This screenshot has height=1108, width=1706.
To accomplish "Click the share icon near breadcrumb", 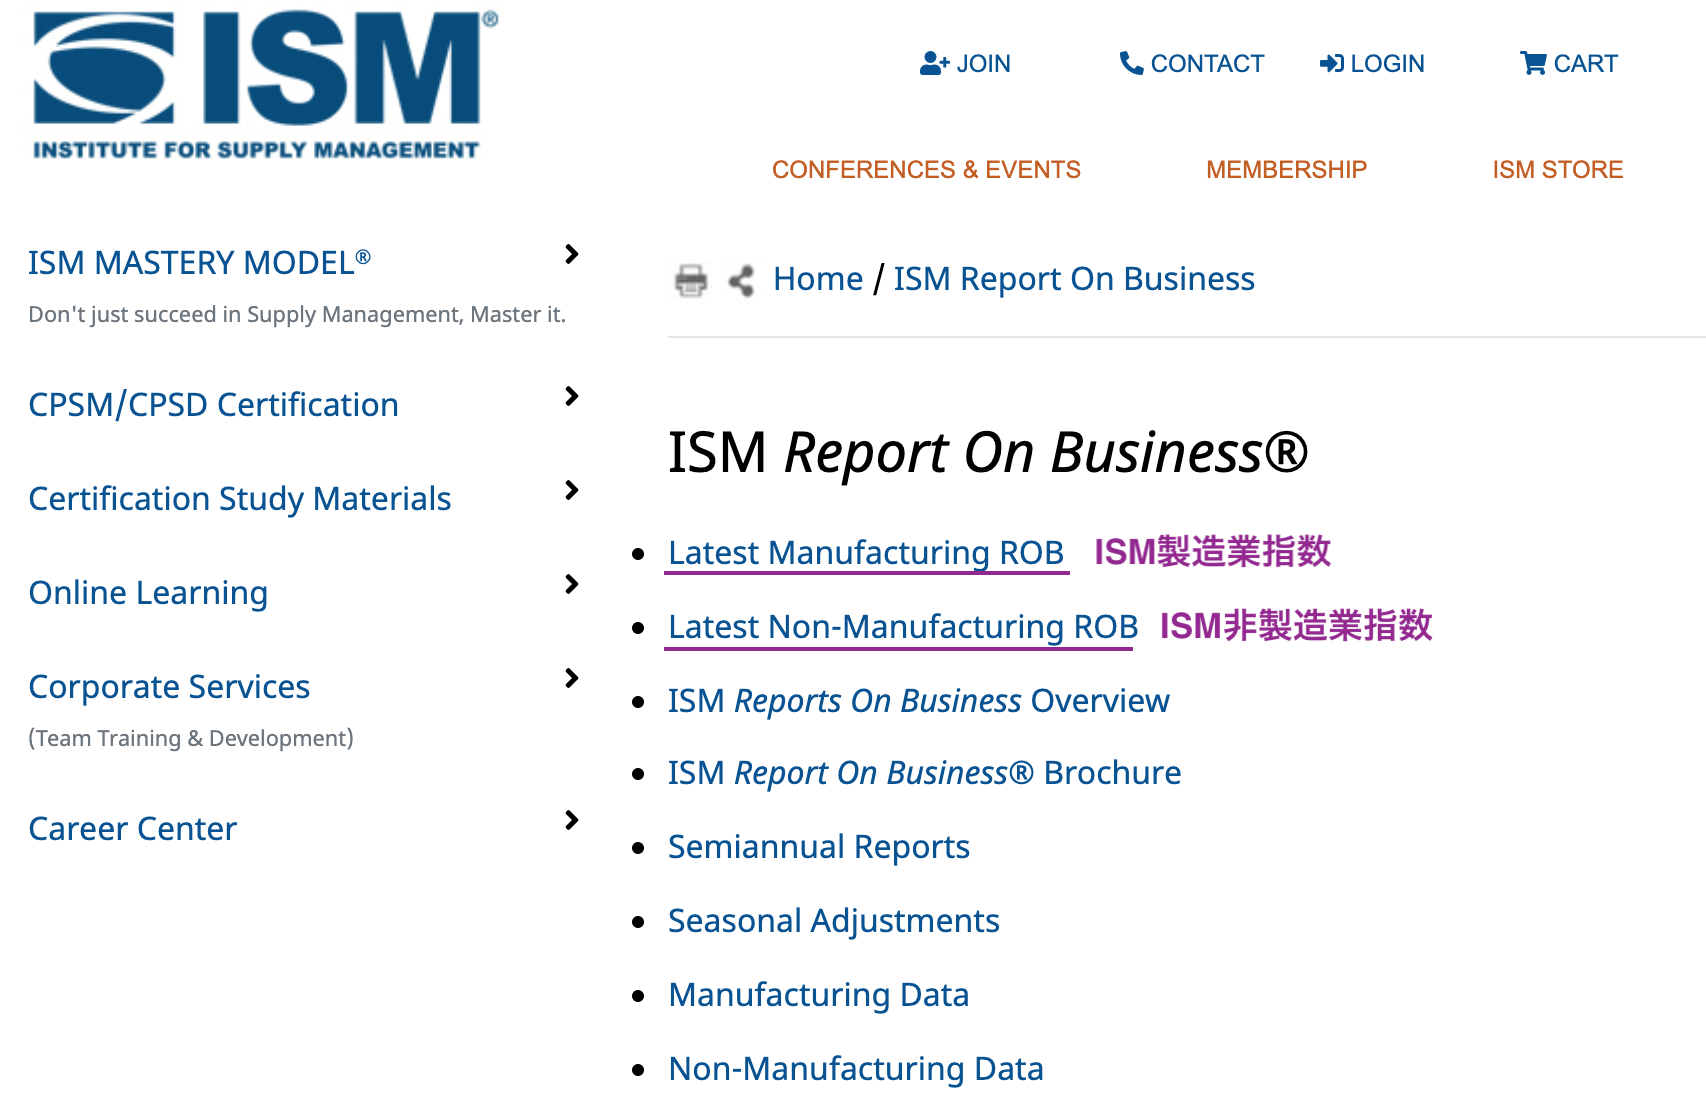I will point(741,280).
